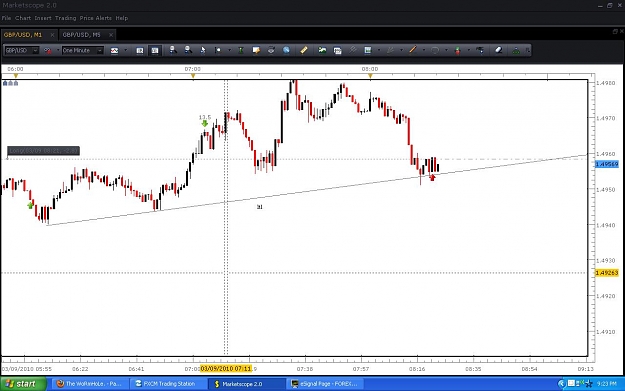625x391 pixels.
Task: Select the yellow ruler measure tool
Action: [304, 50]
